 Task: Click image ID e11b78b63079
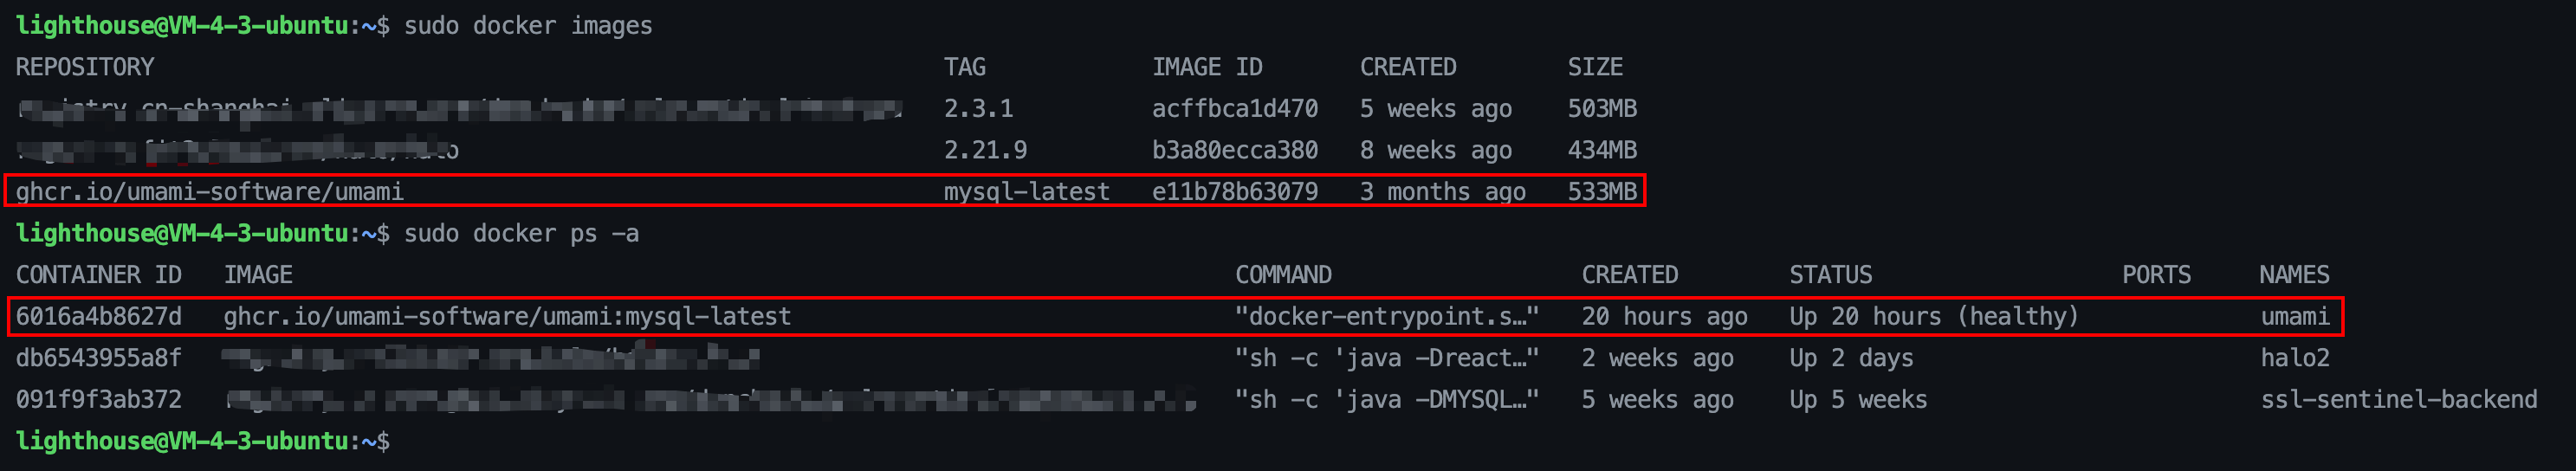pyautogui.click(x=1234, y=192)
